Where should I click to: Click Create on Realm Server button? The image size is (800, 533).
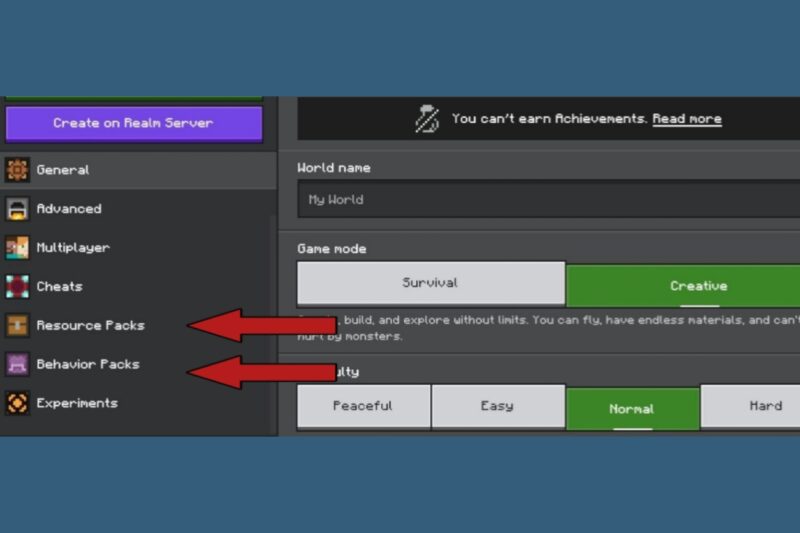pyautogui.click(x=134, y=123)
